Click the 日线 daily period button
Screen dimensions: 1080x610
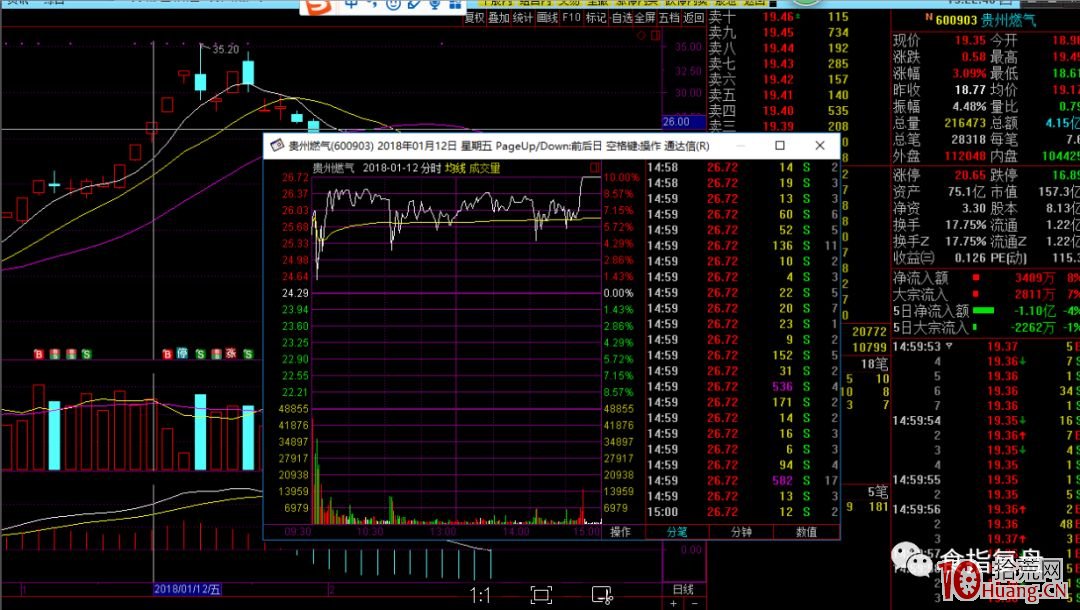click(683, 589)
